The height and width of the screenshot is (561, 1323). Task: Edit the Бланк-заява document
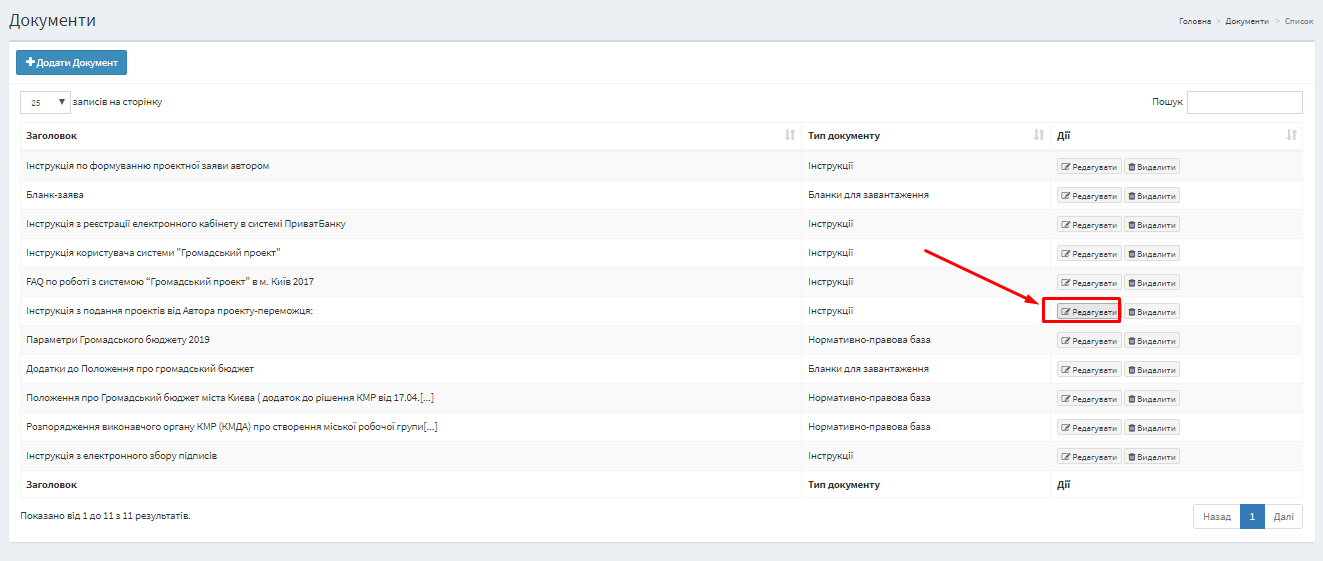pyautogui.click(x=1089, y=196)
